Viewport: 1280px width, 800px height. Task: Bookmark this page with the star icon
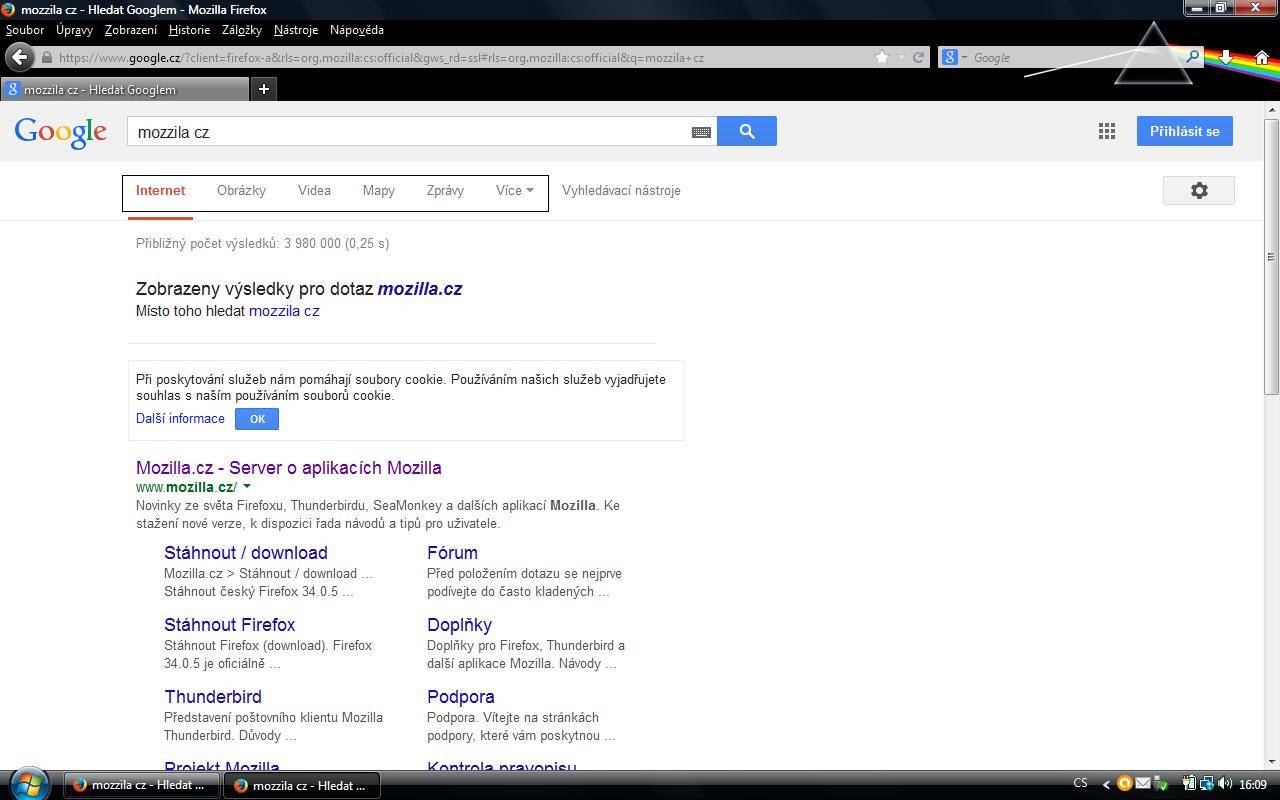881,57
